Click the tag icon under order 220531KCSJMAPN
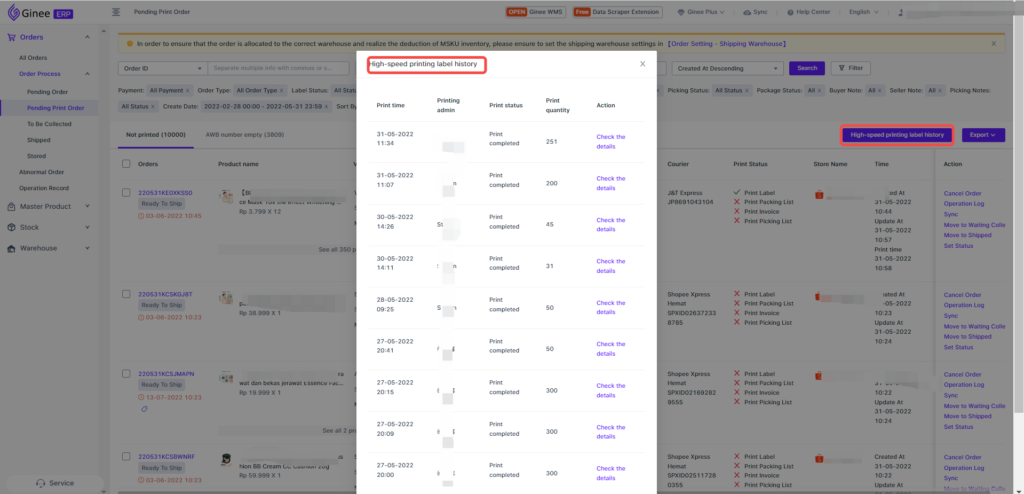 (x=144, y=409)
